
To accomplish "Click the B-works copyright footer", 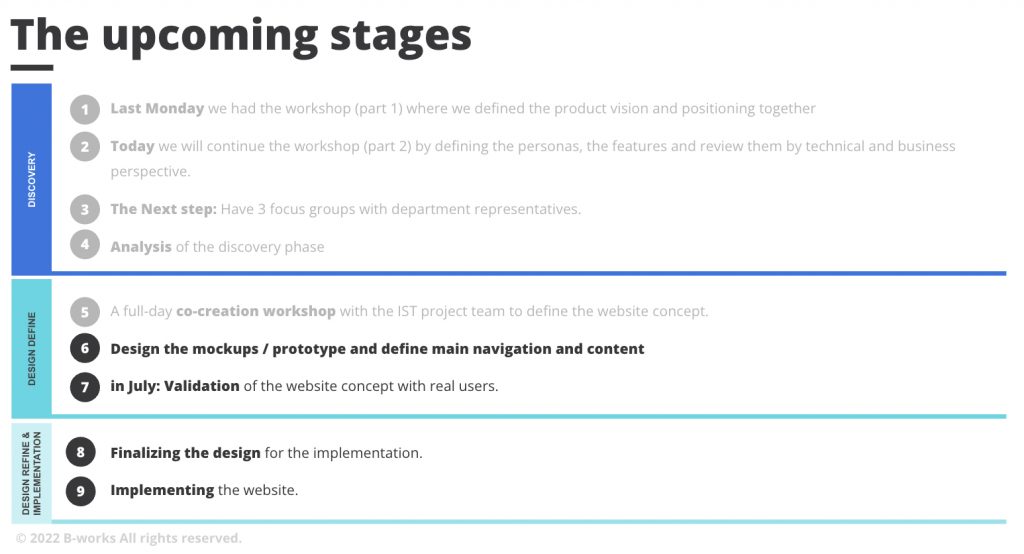I will click(x=129, y=538).
